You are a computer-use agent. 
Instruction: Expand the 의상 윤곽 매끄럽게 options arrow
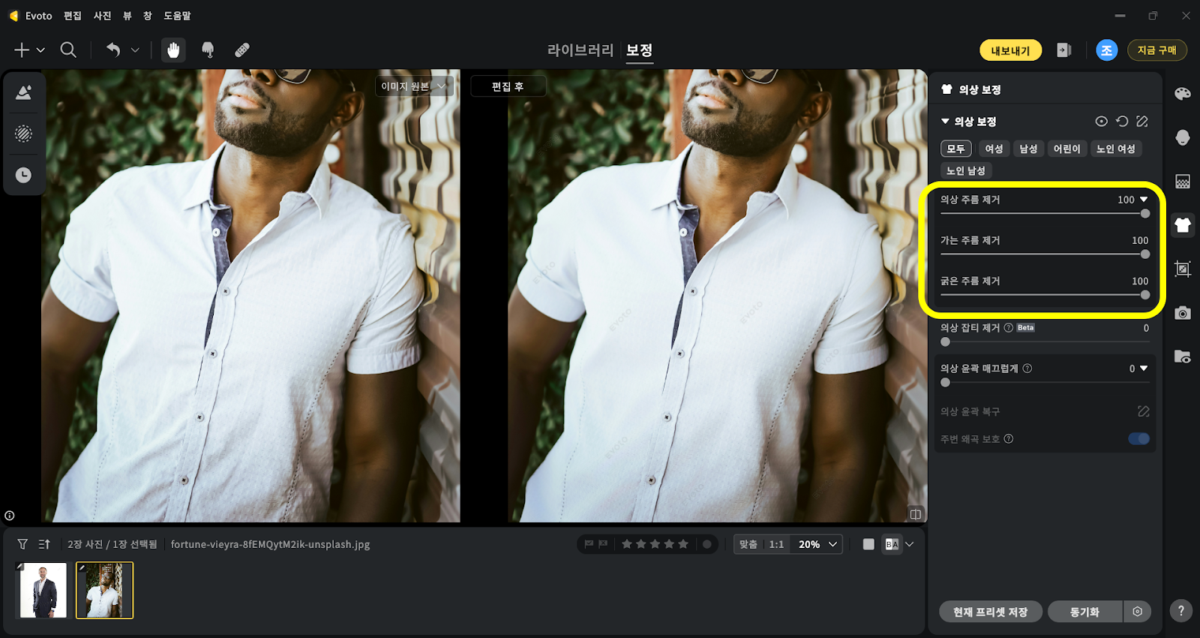(x=1144, y=368)
